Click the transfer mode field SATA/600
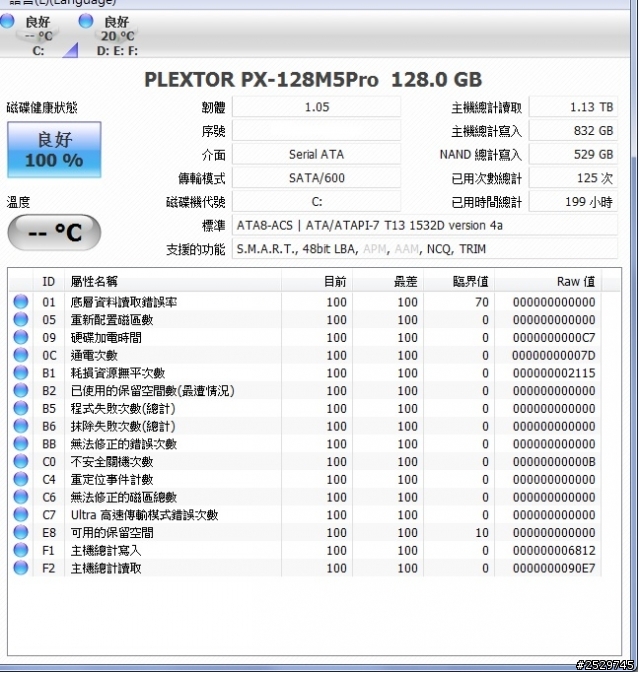This screenshot has height=673, width=640. (317, 178)
